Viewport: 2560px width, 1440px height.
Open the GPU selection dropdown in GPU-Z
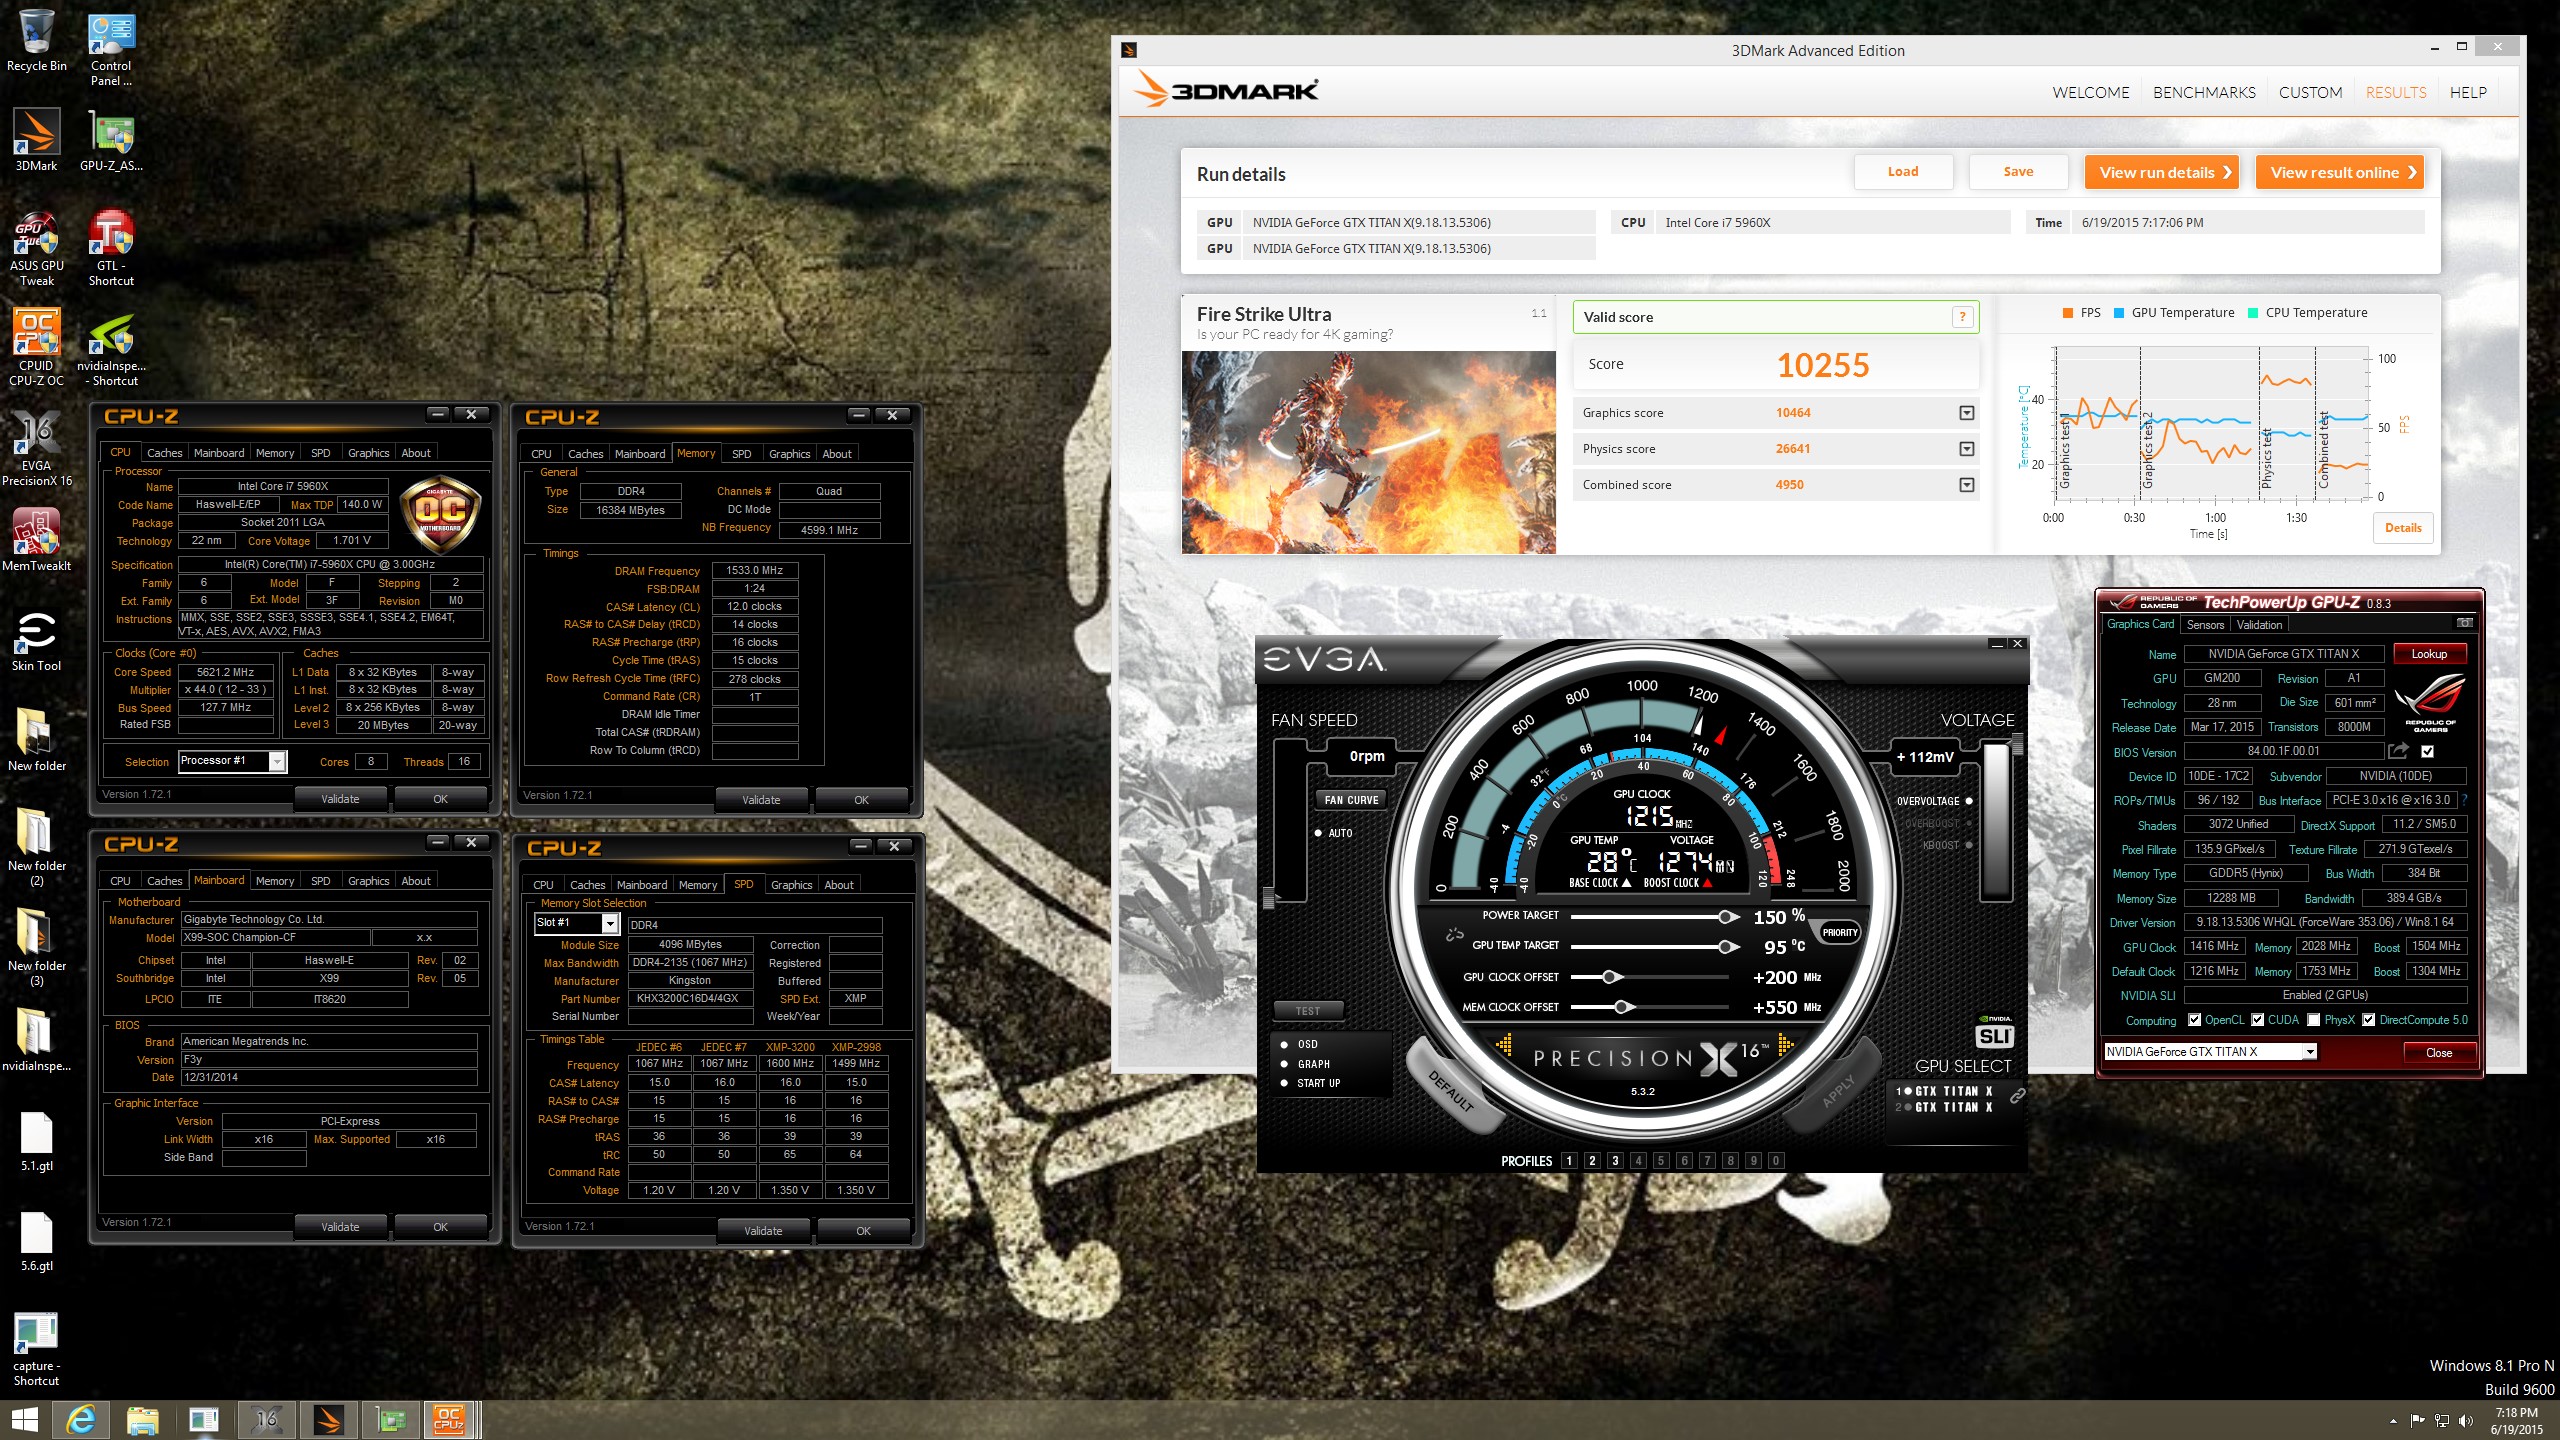2310,1052
